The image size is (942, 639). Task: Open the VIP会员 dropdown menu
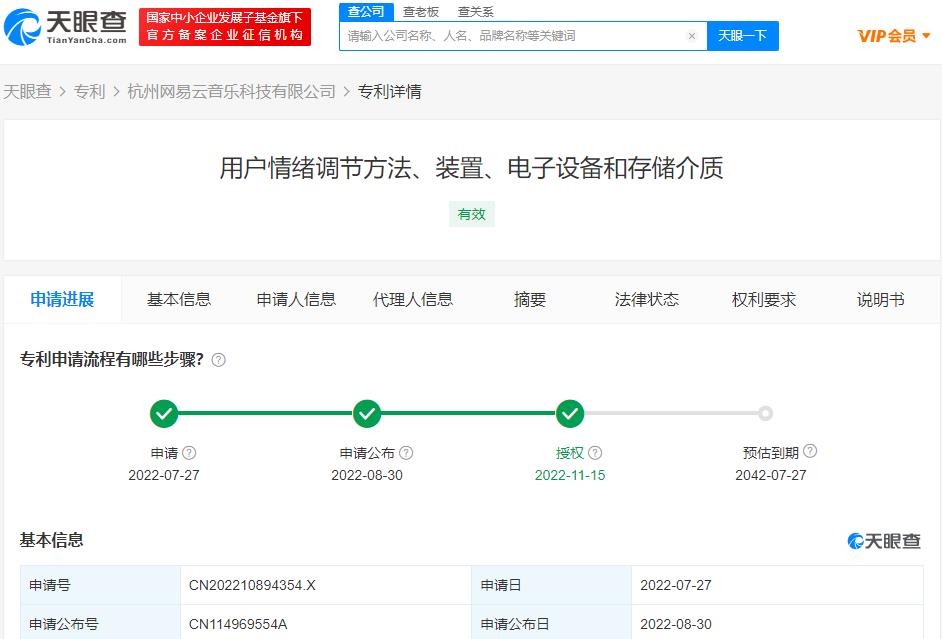(x=894, y=36)
